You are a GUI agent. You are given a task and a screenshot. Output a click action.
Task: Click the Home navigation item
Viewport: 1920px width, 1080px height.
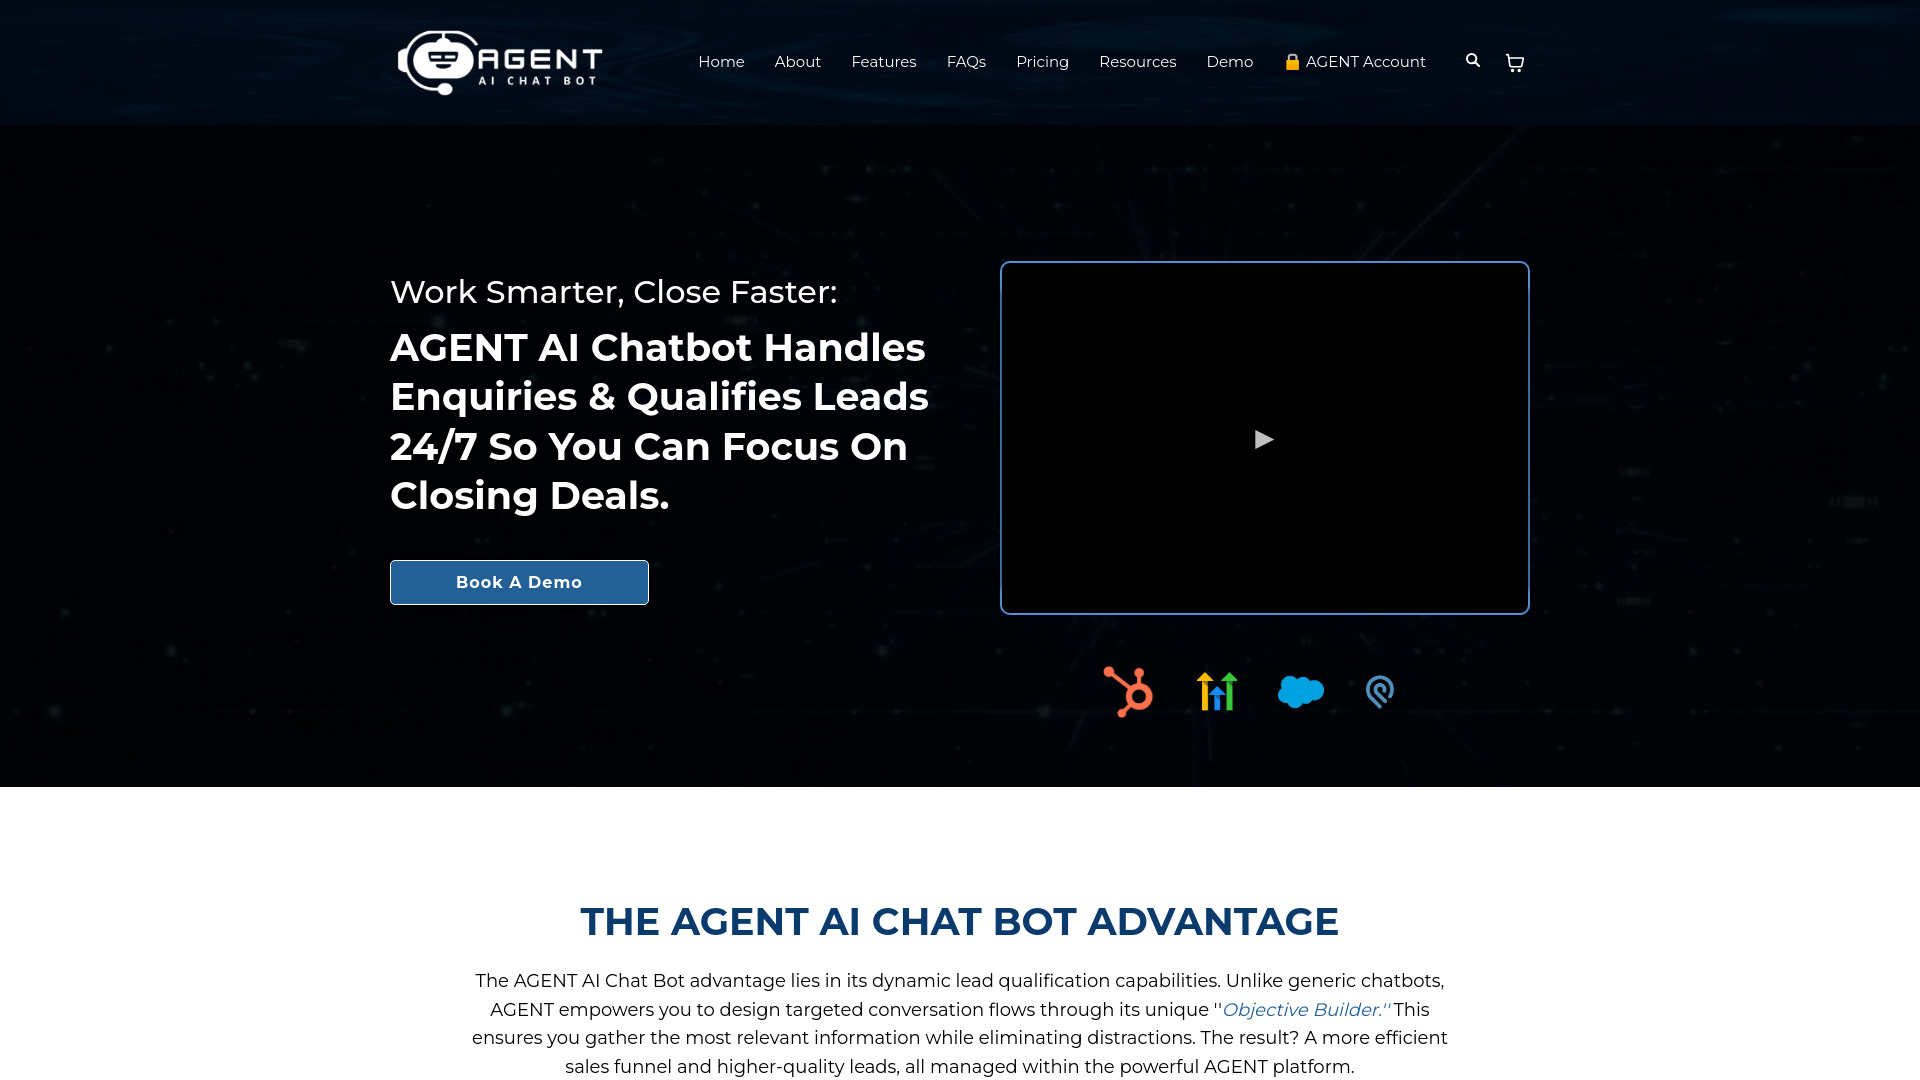click(x=721, y=62)
